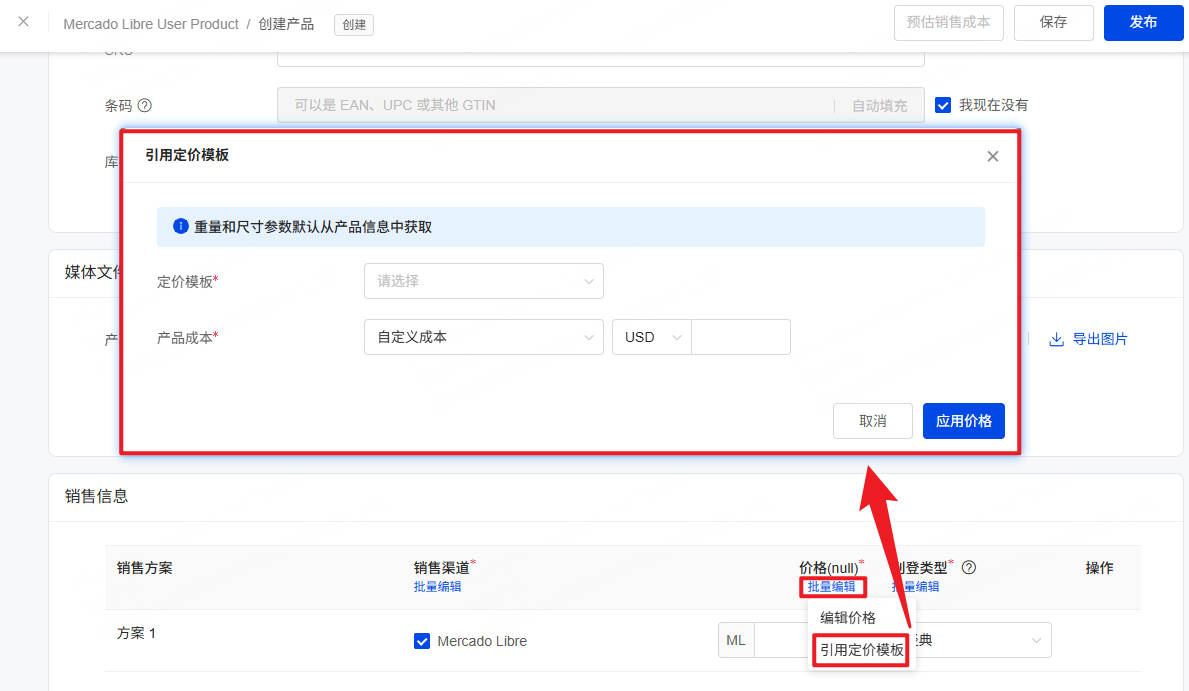Screen dimensions: 1189x691
Task: Toggle the 我现在没有 checkbox
Action: pos(943,105)
